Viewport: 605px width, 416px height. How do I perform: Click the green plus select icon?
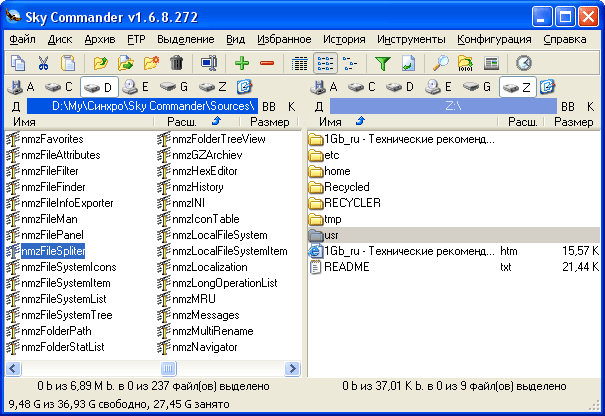tap(242, 63)
